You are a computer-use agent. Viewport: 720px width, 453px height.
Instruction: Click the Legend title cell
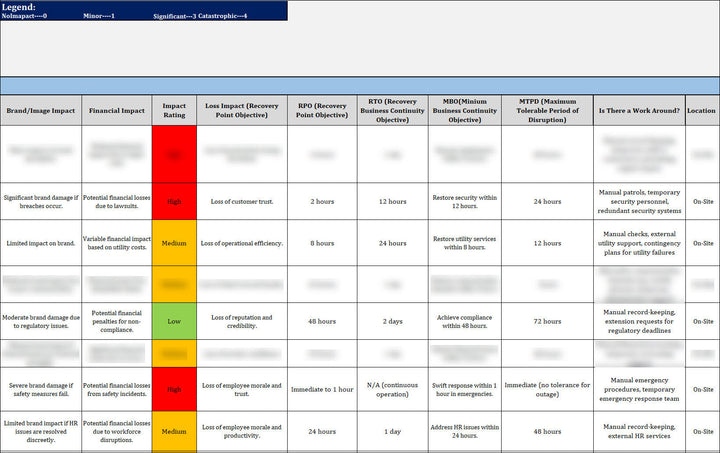tap(20, 7)
